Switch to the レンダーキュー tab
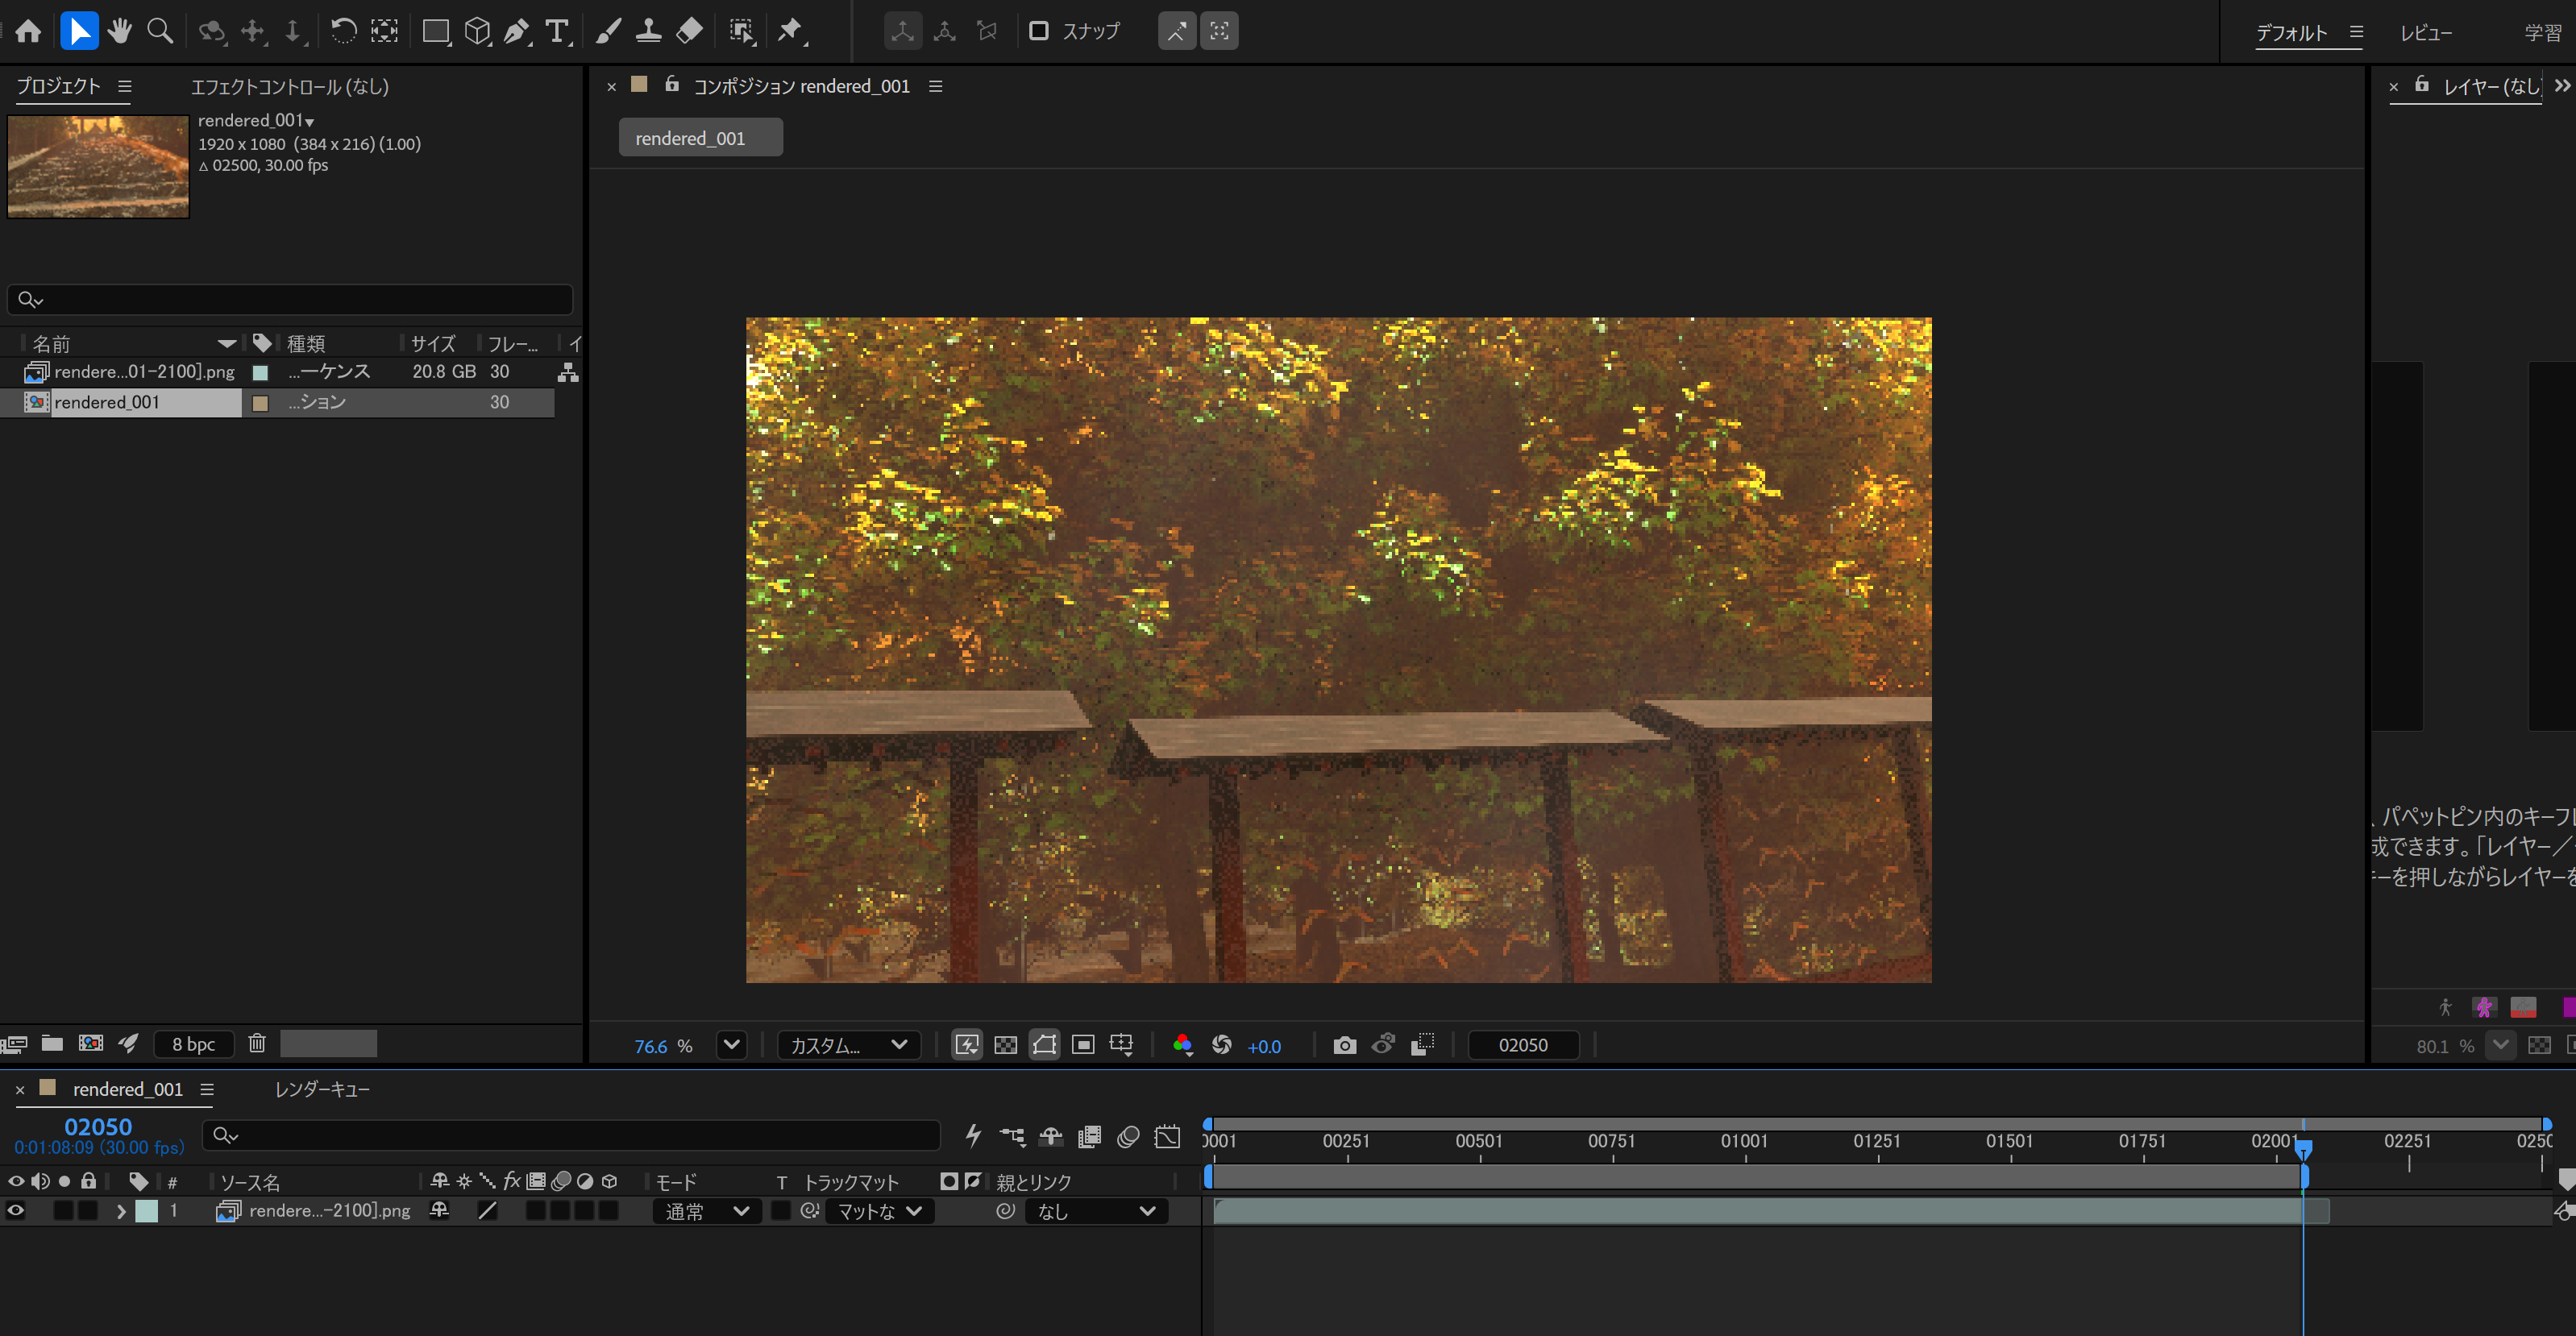The image size is (2576, 1336). point(322,1089)
